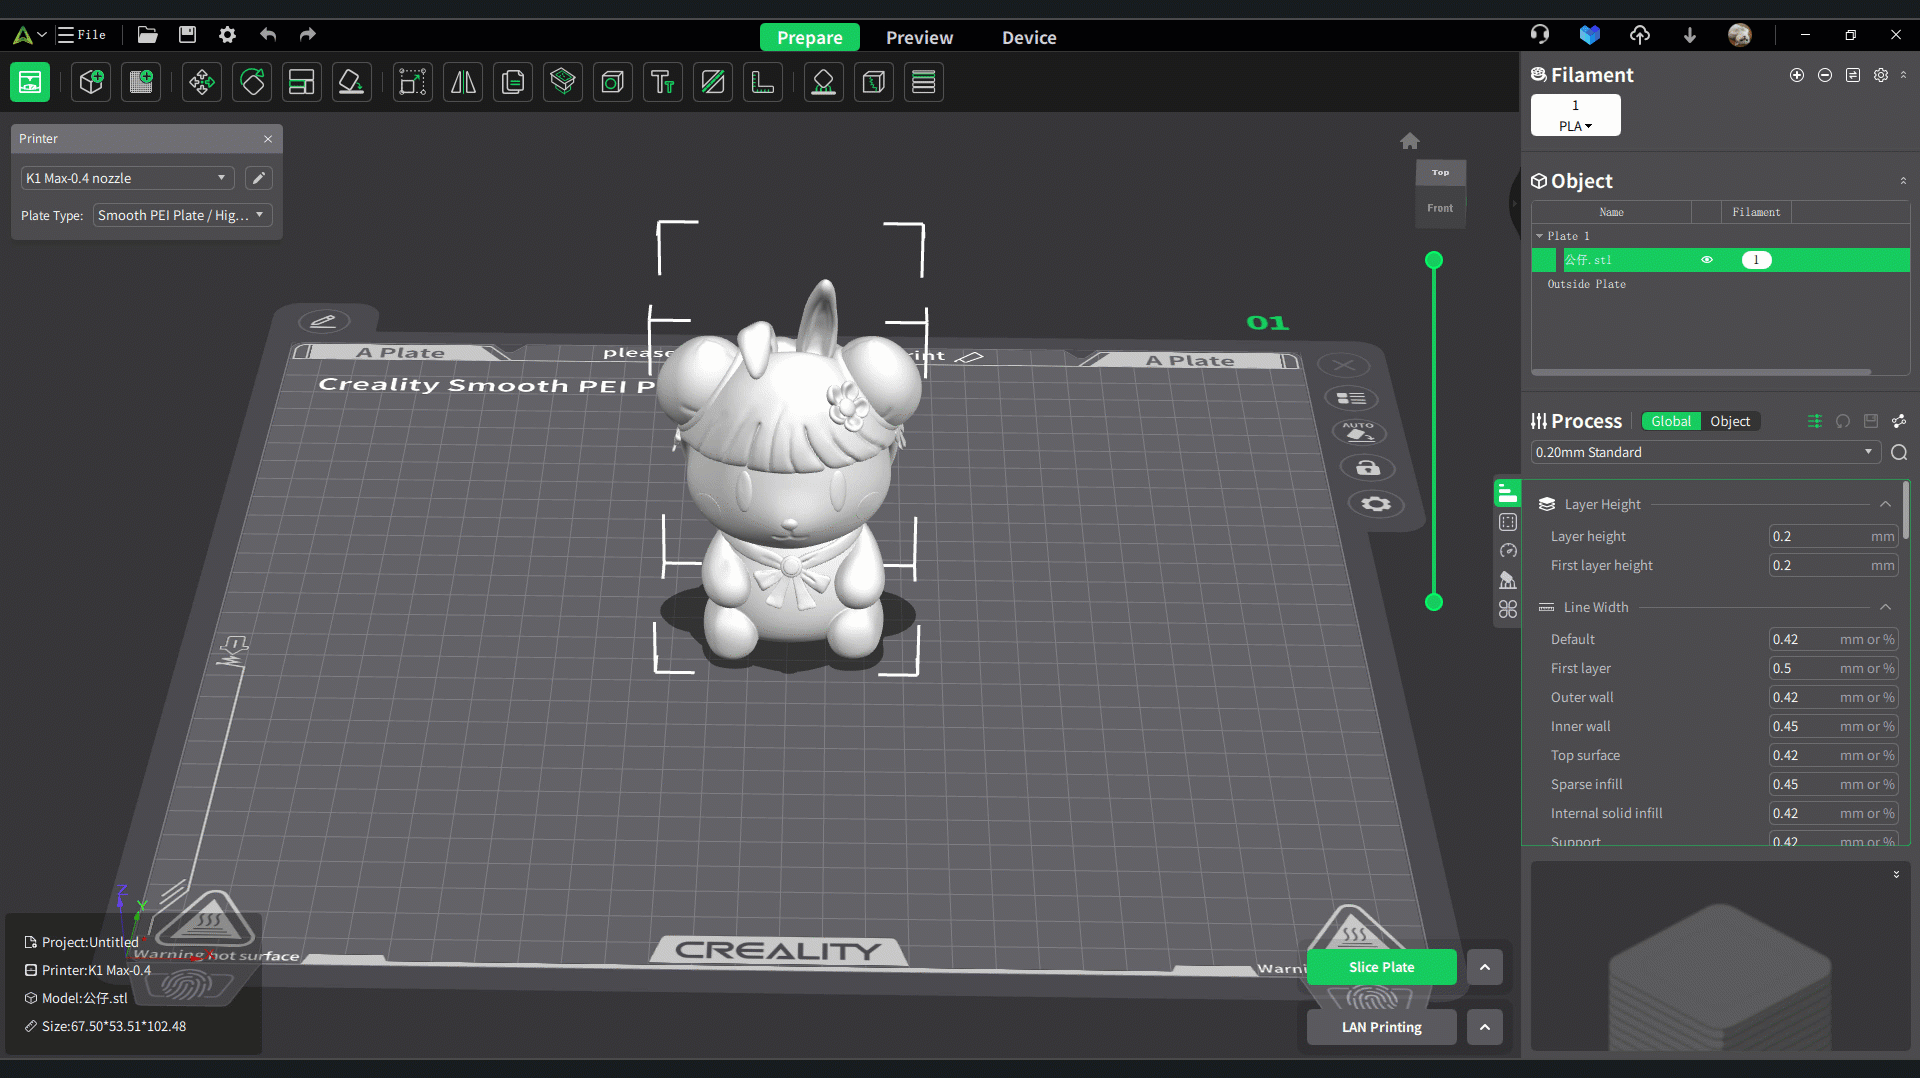Click the cloud upload icon
Screen dimensions: 1920x1078
1640,35
